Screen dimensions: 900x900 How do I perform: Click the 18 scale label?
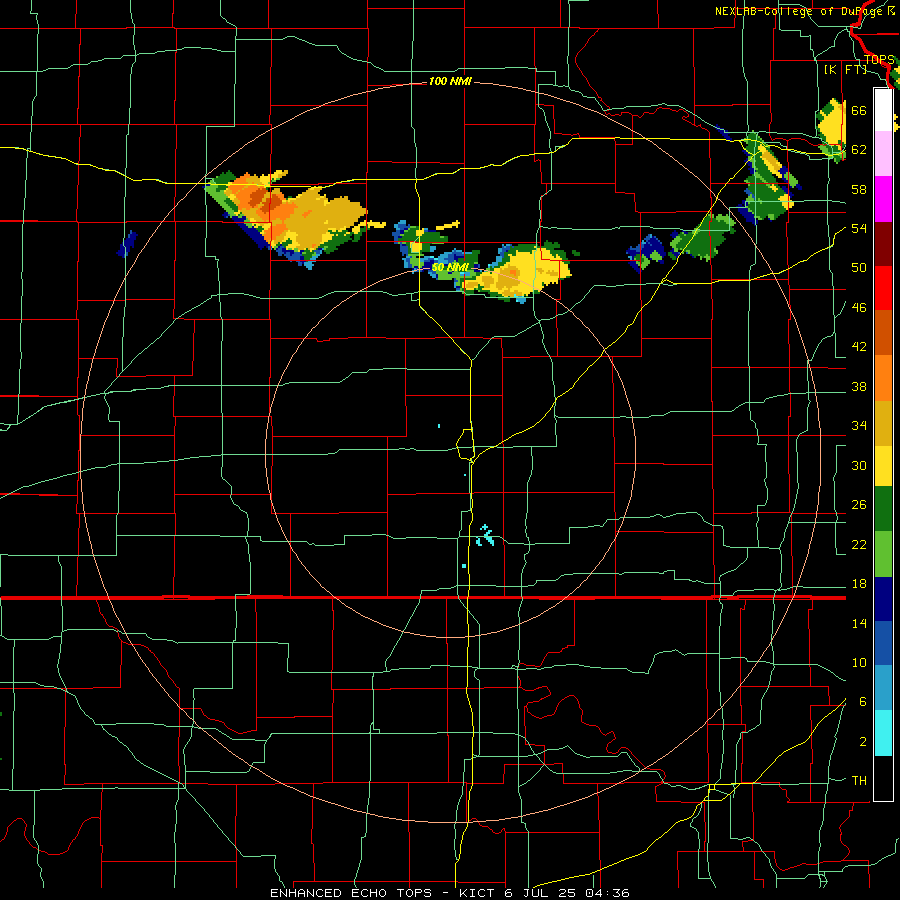pos(859,584)
